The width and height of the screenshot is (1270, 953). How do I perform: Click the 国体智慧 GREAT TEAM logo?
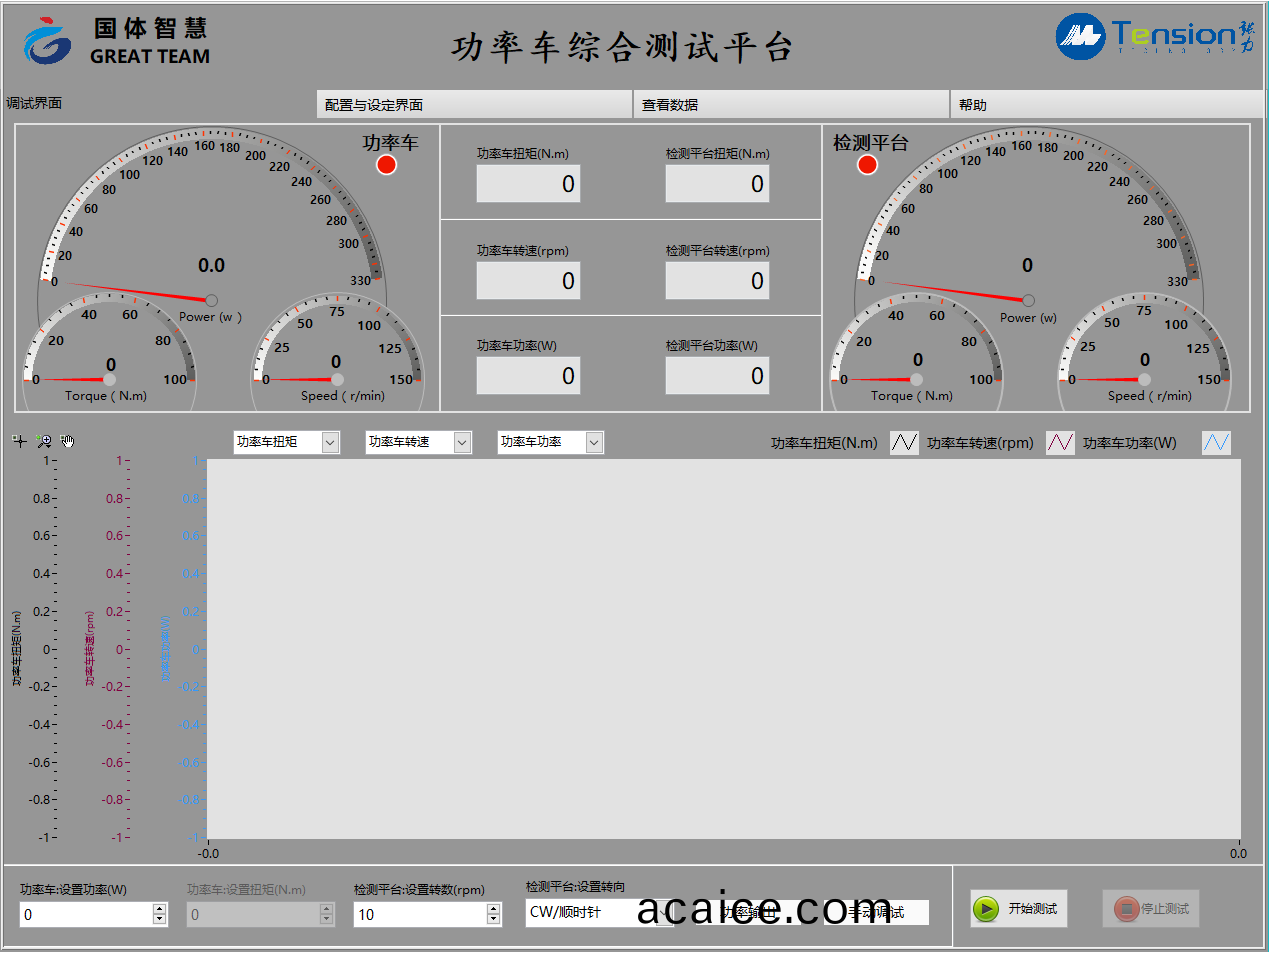(x=117, y=42)
